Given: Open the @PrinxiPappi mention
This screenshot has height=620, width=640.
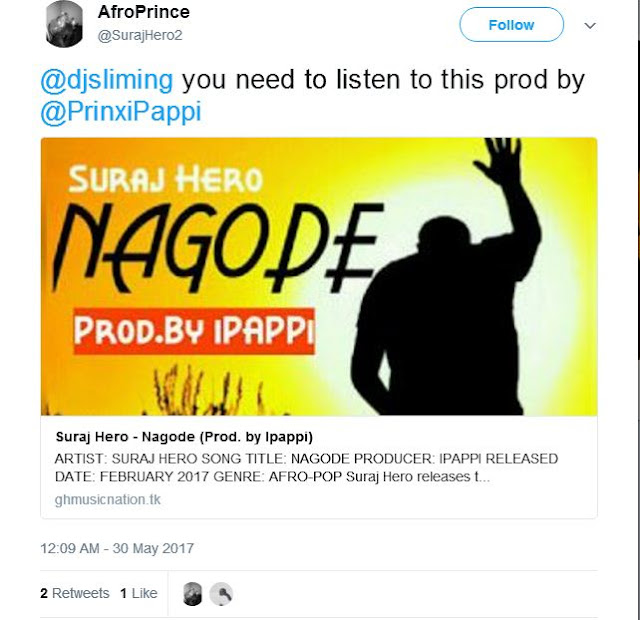Looking at the screenshot, I should (121, 111).
